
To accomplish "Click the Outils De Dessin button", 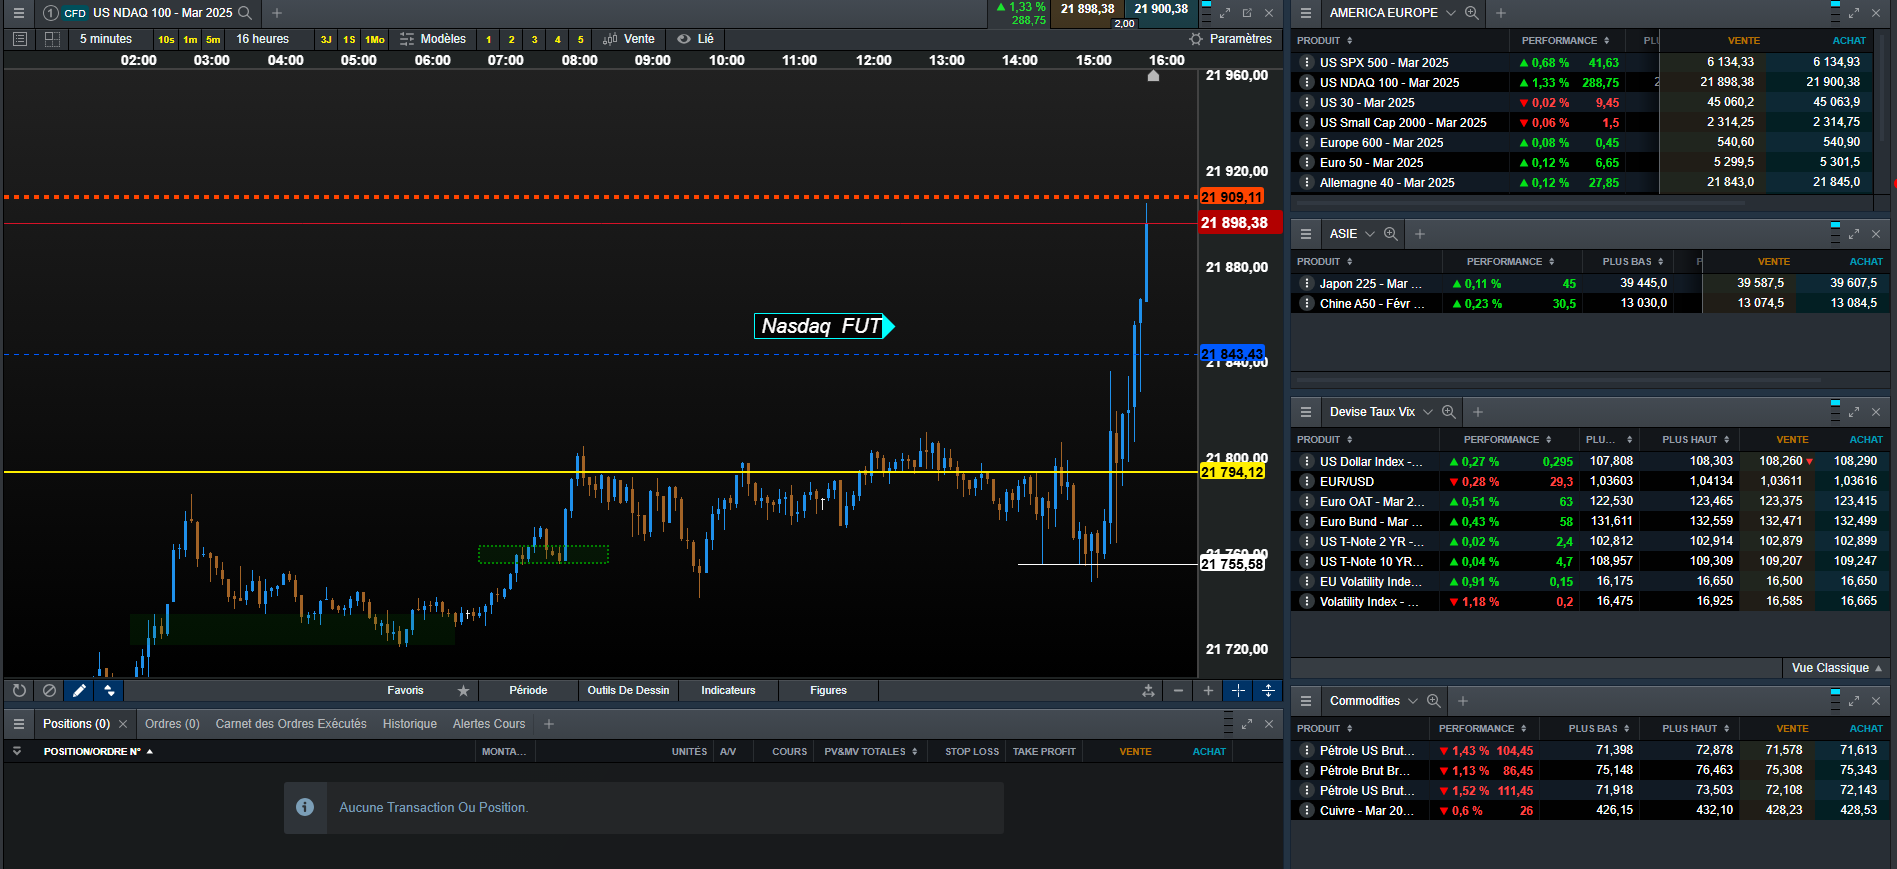I will pyautogui.click(x=628, y=690).
